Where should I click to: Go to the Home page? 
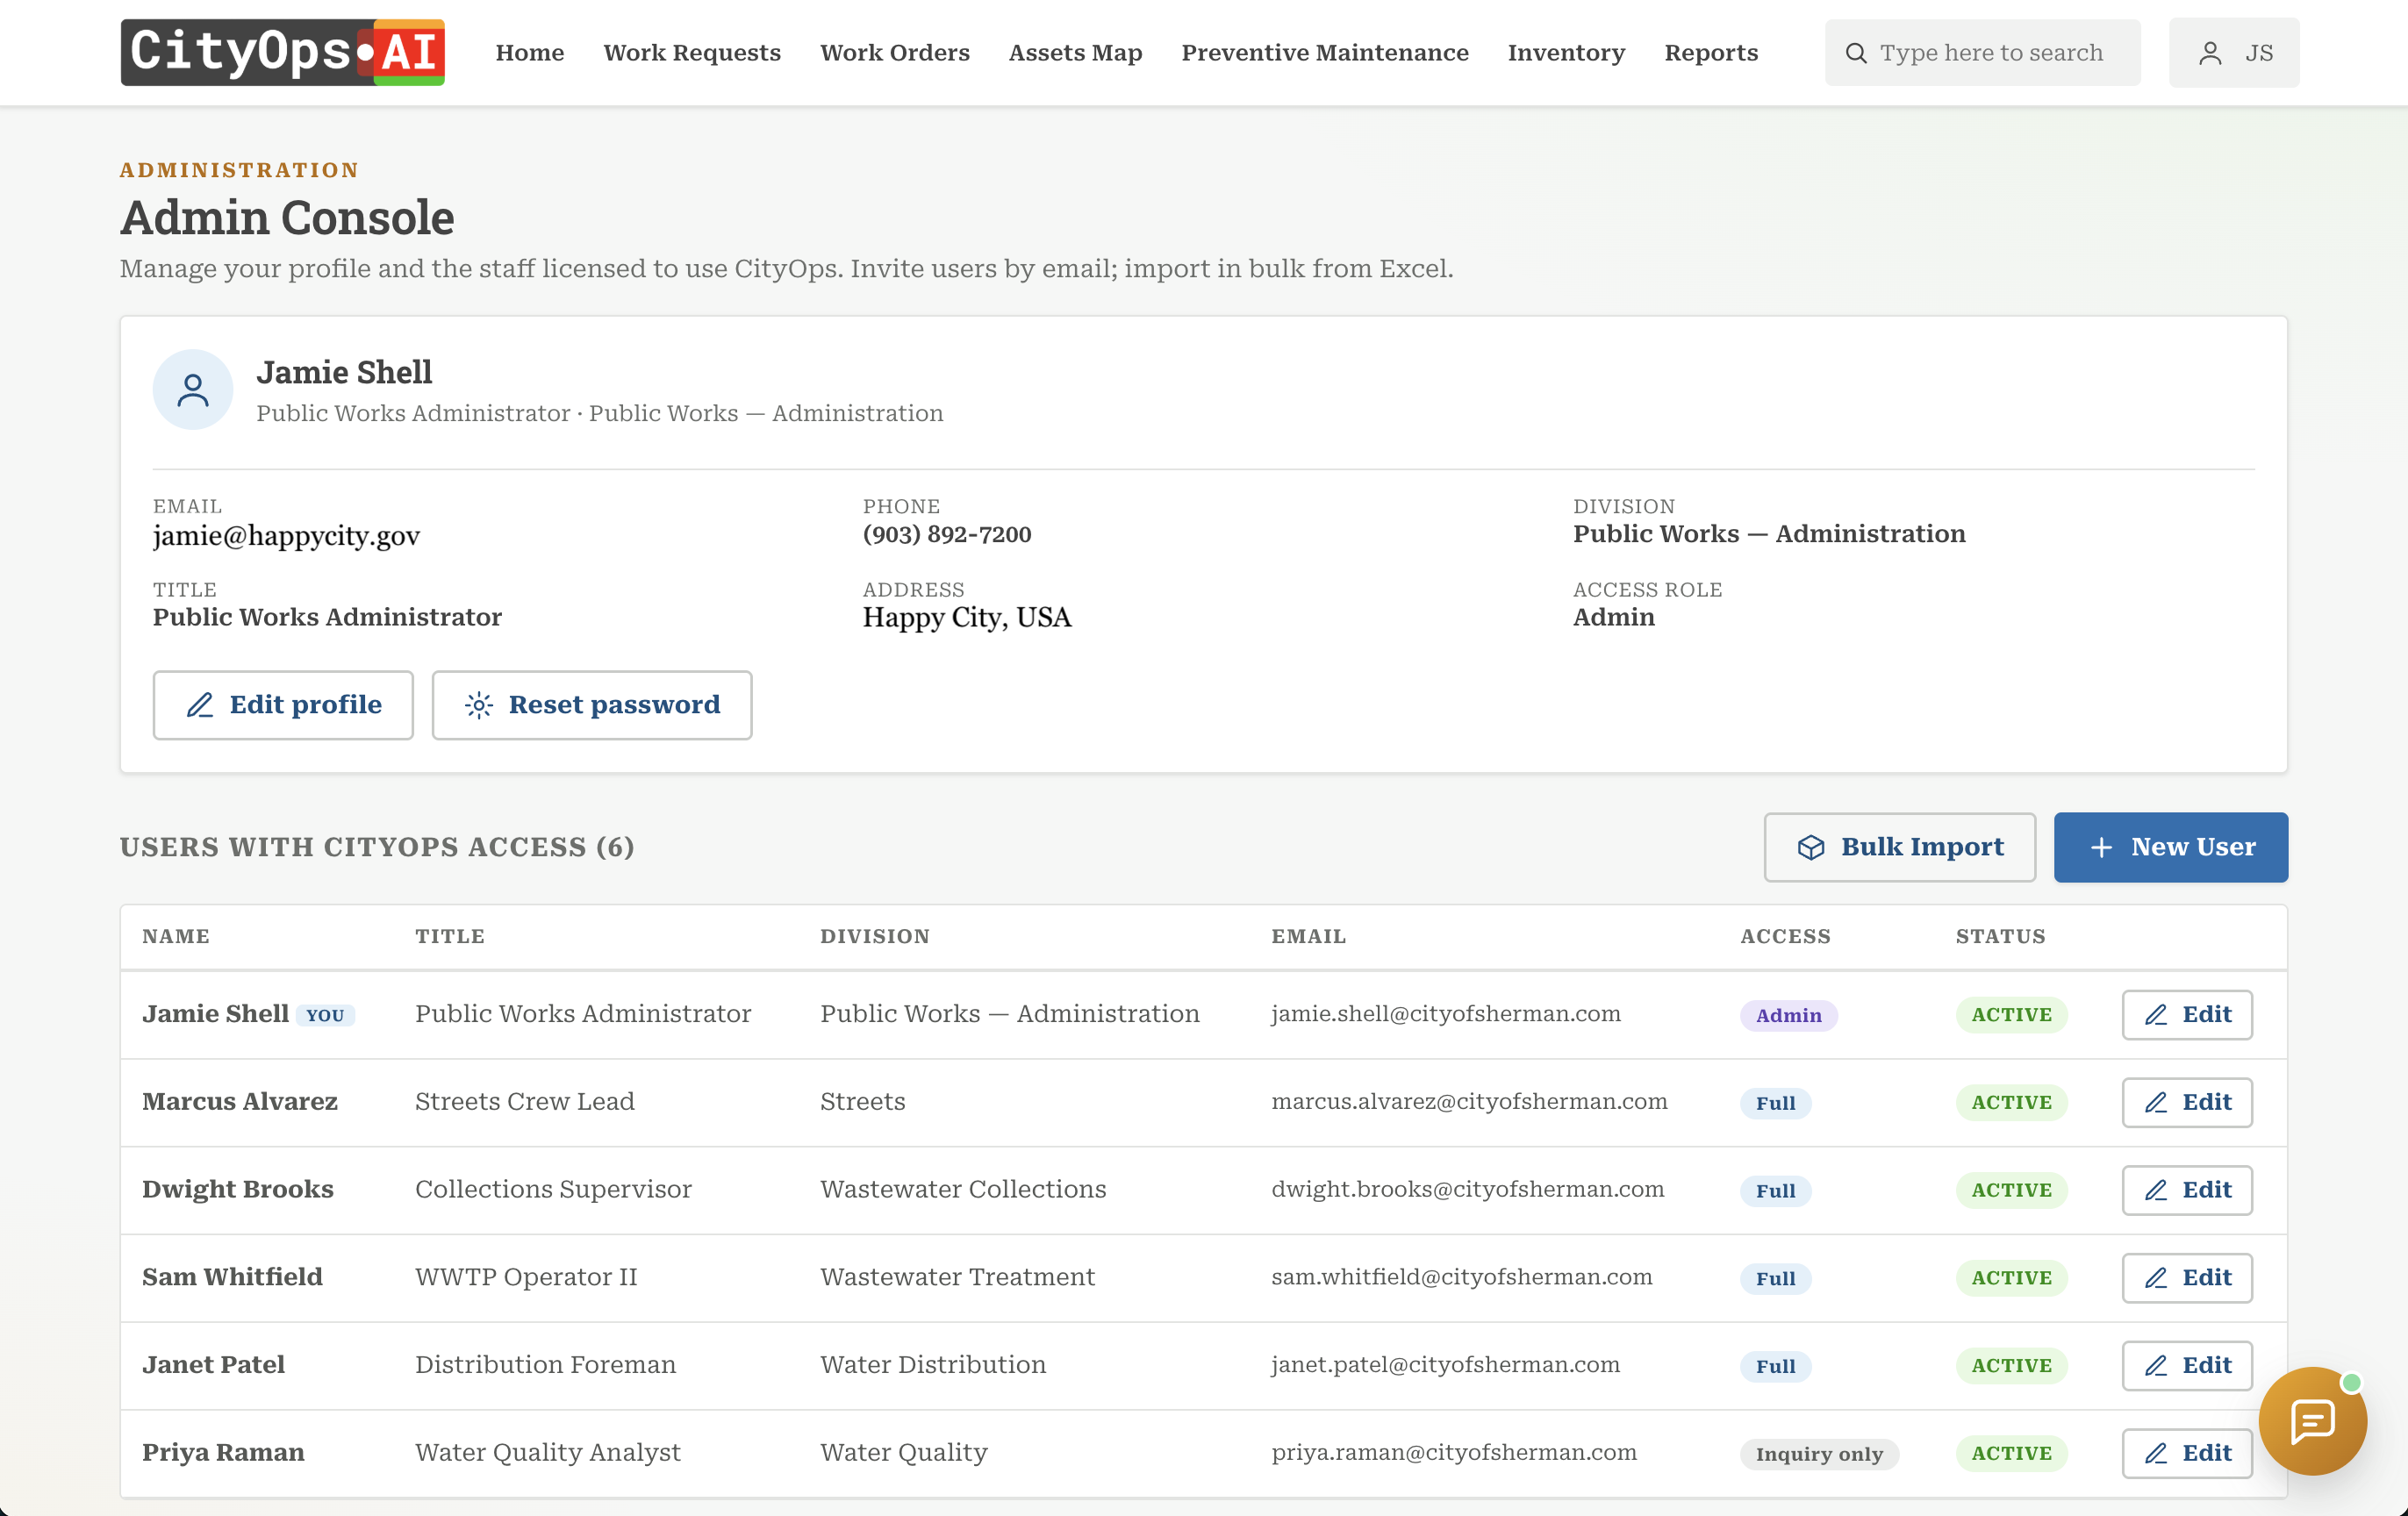(530, 53)
